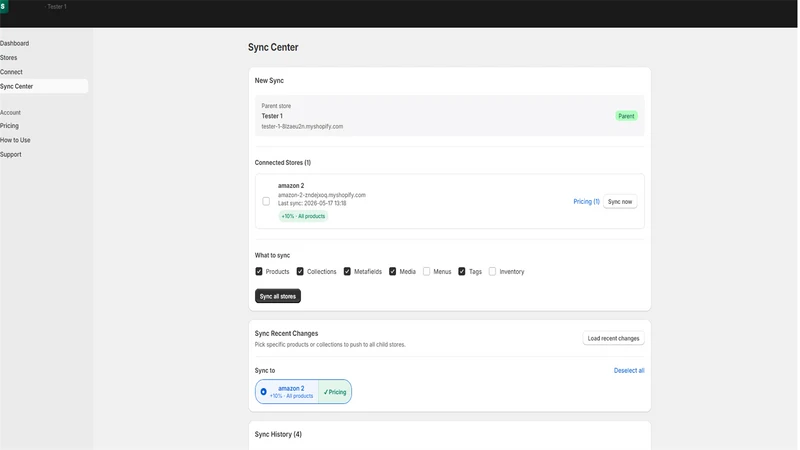Click the +10% All products badge

(303, 216)
